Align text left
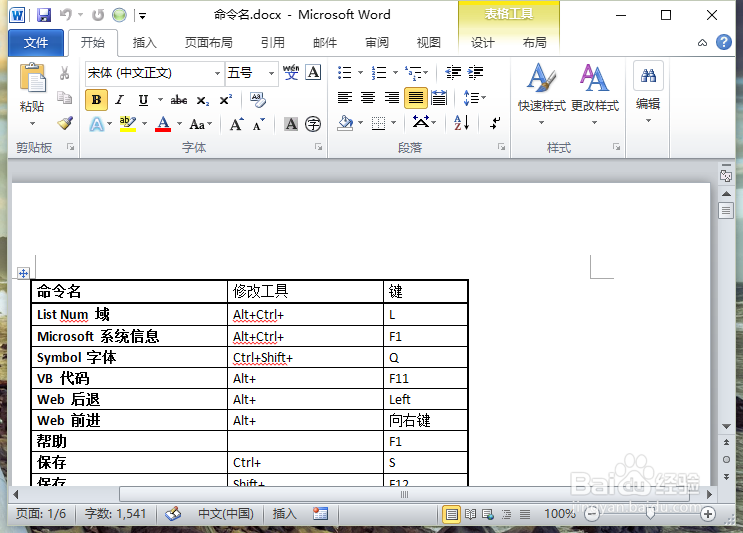743x533 pixels. [x=345, y=98]
